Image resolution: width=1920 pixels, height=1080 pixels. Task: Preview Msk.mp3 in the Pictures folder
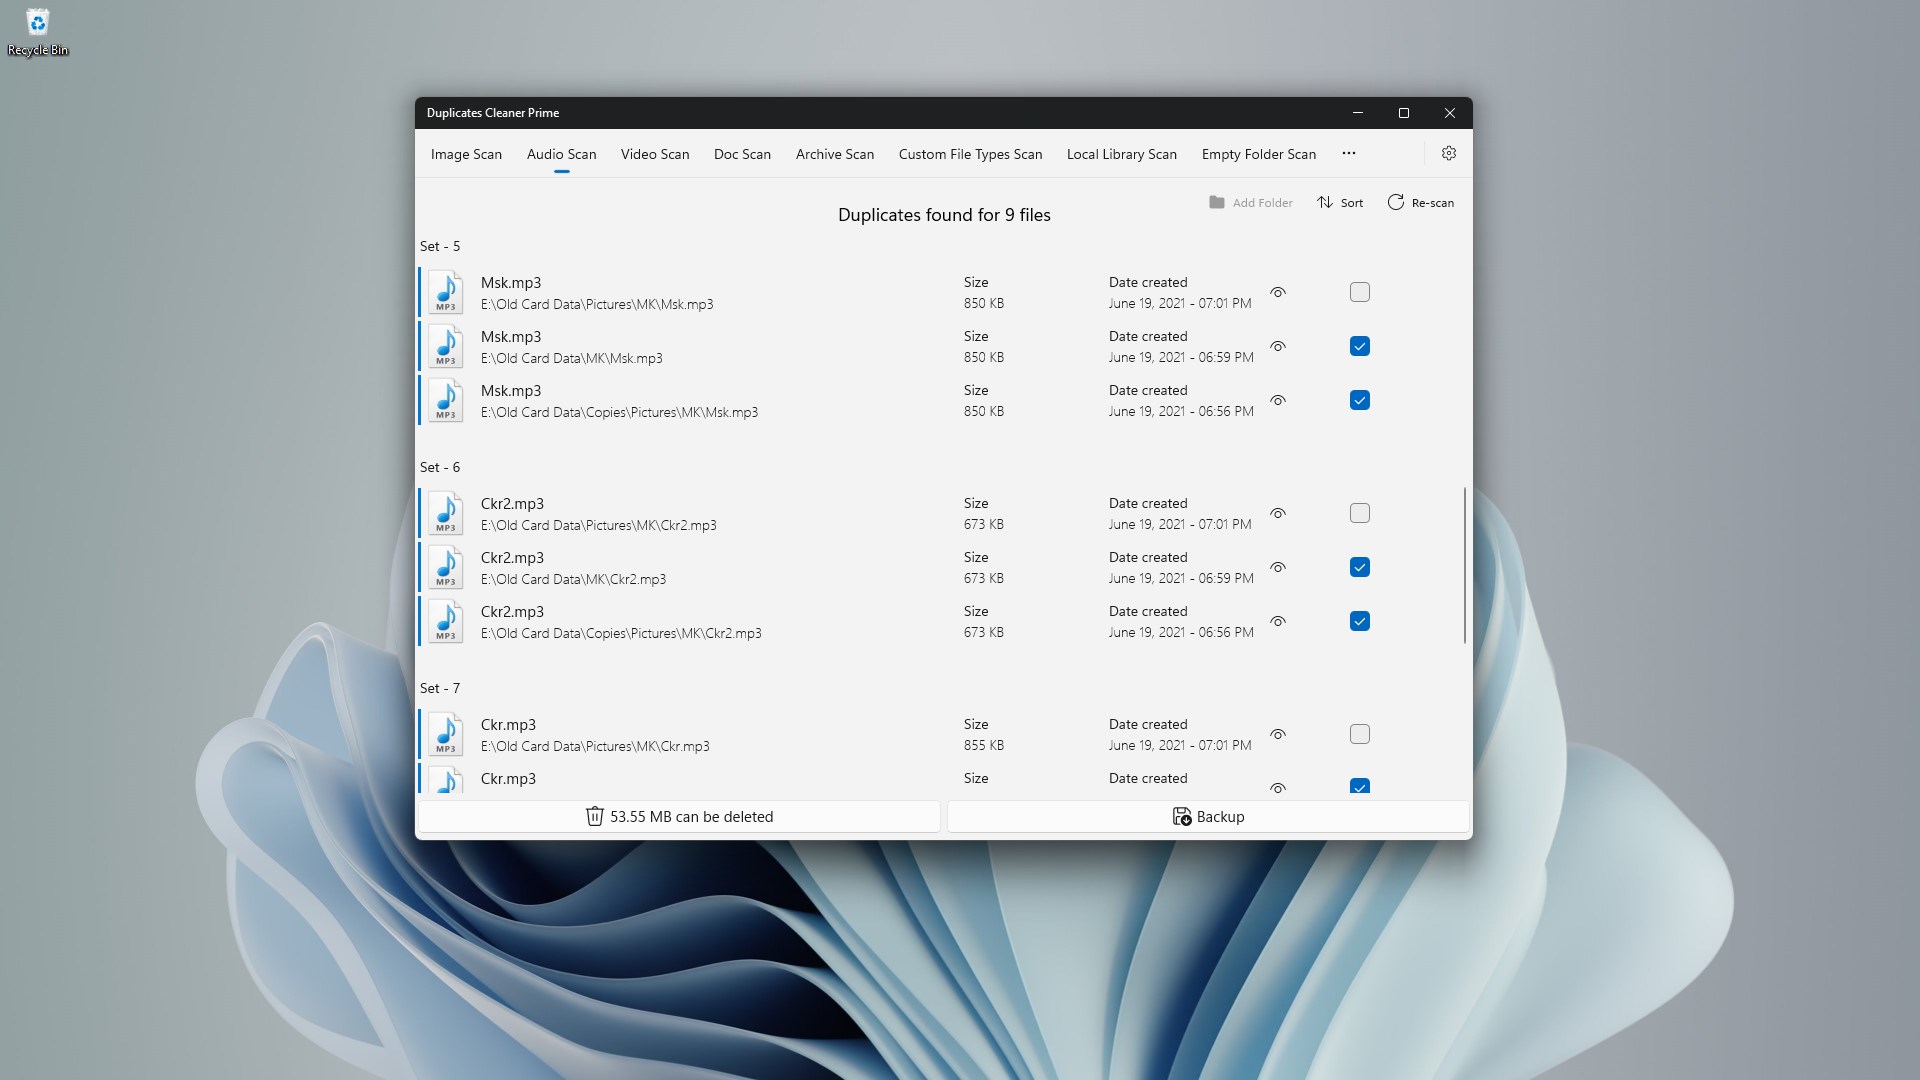1277,292
